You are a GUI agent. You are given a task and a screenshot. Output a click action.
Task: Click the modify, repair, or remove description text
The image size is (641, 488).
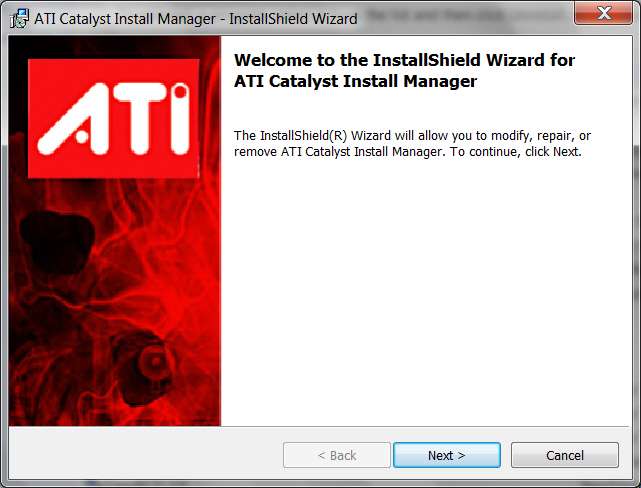412,143
